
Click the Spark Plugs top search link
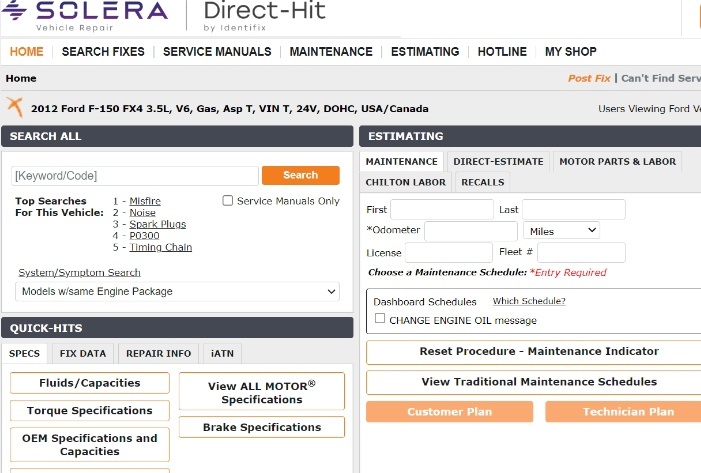point(157,224)
